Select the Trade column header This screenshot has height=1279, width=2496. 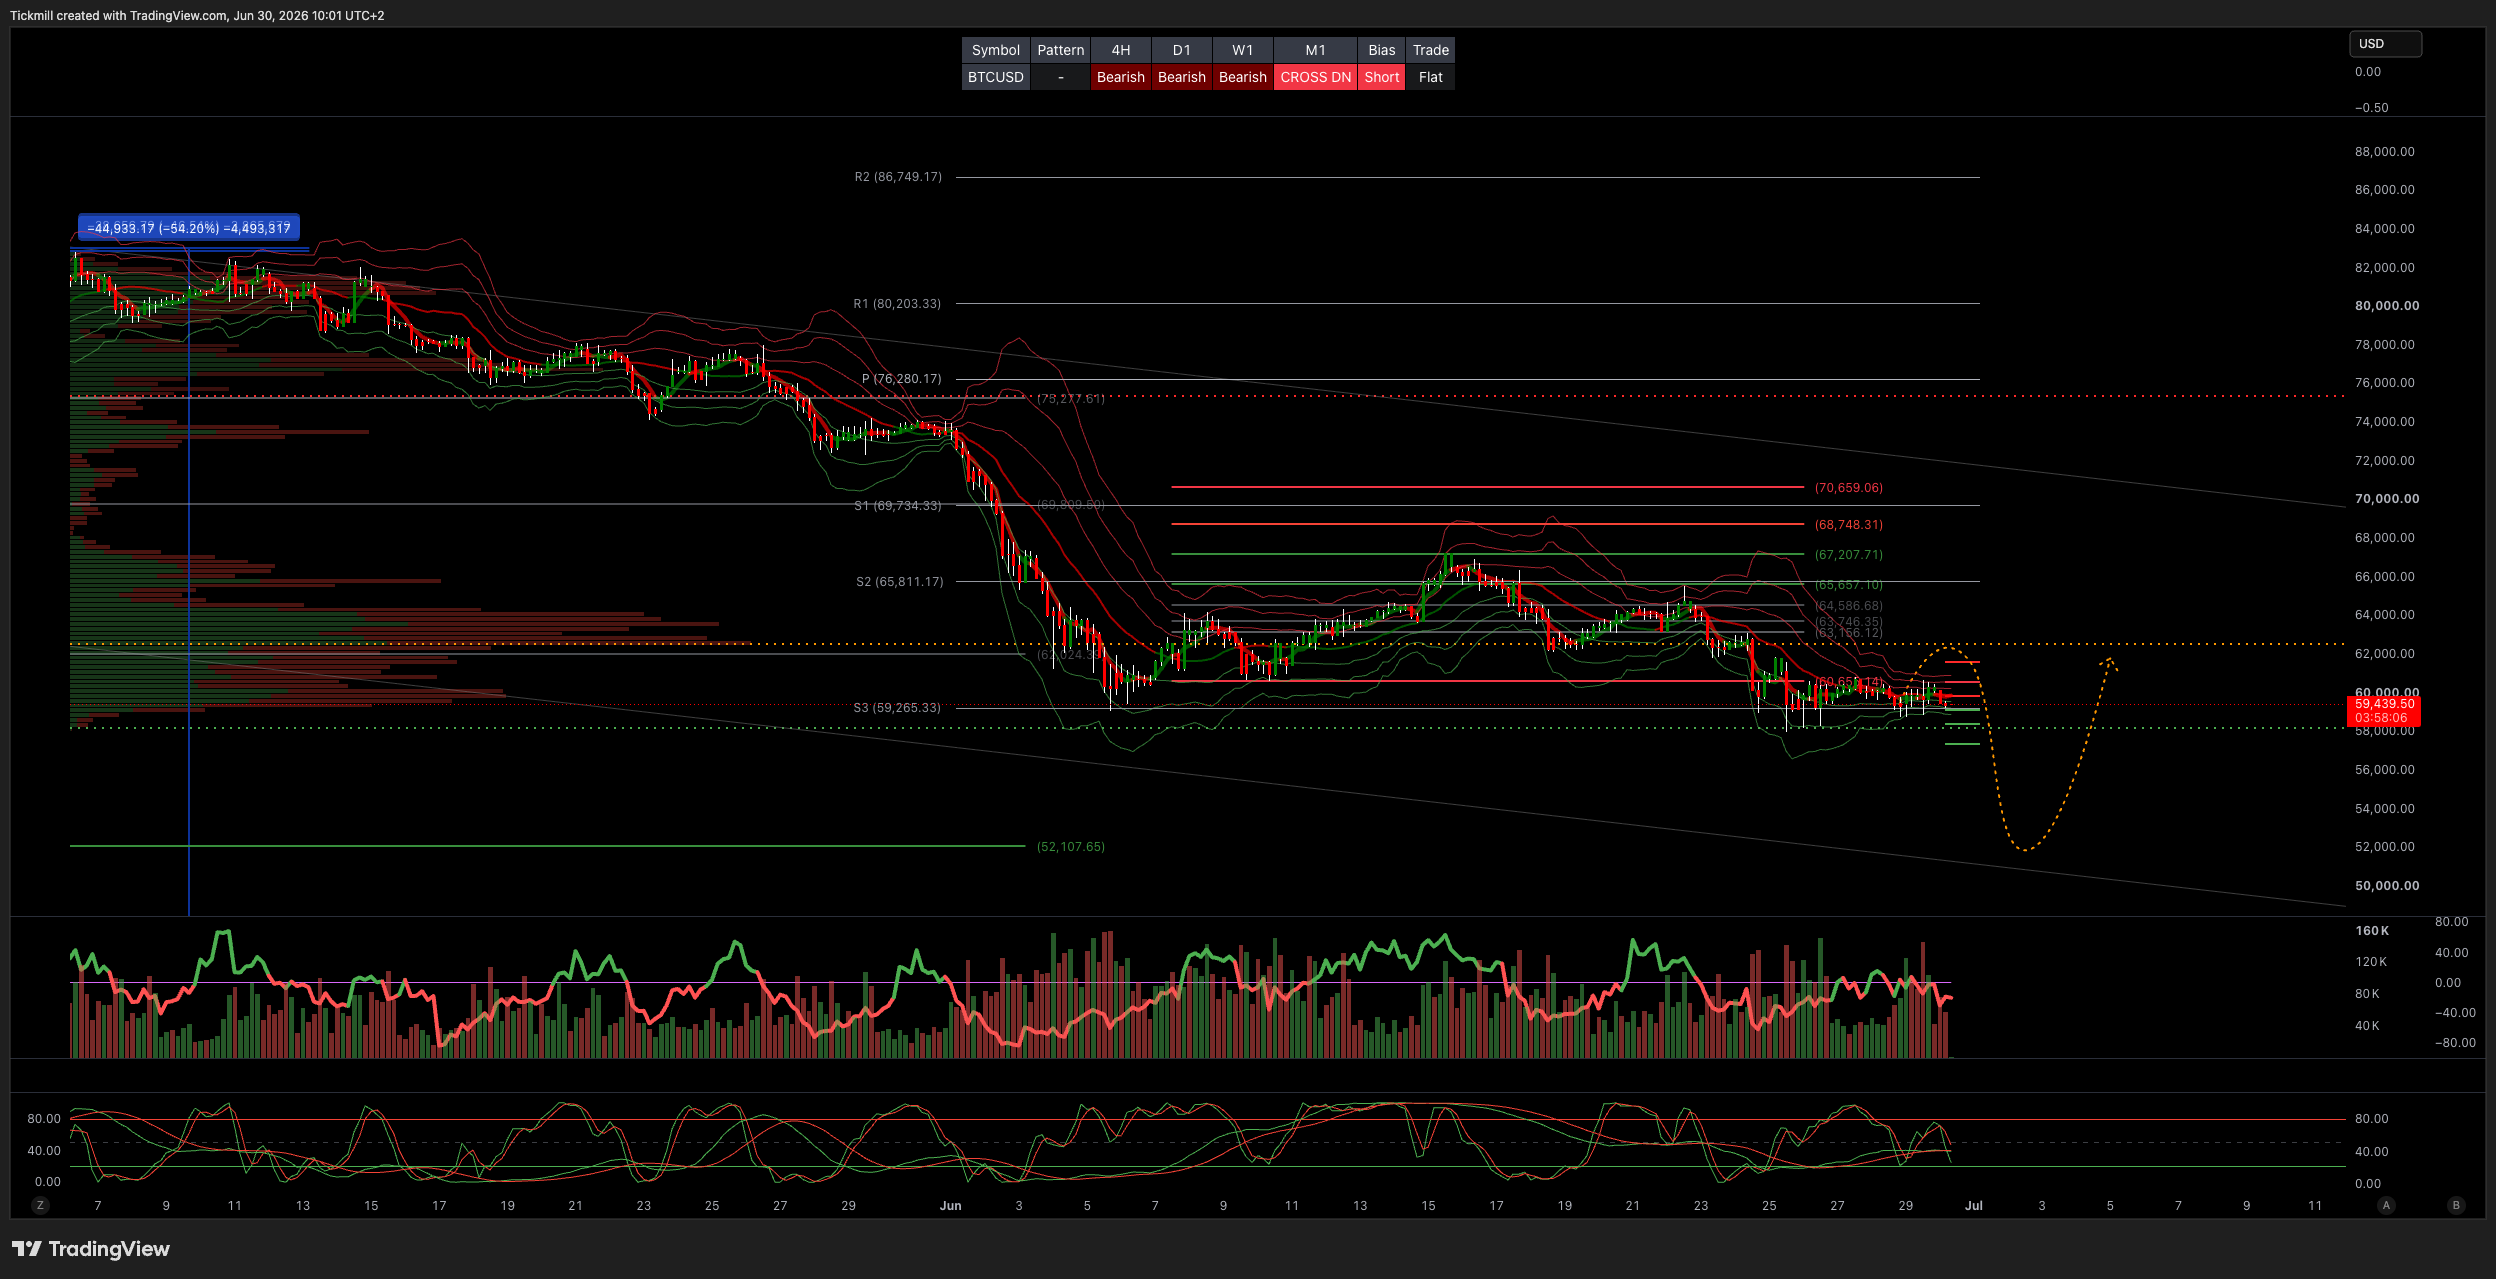click(x=1430, y=50)
